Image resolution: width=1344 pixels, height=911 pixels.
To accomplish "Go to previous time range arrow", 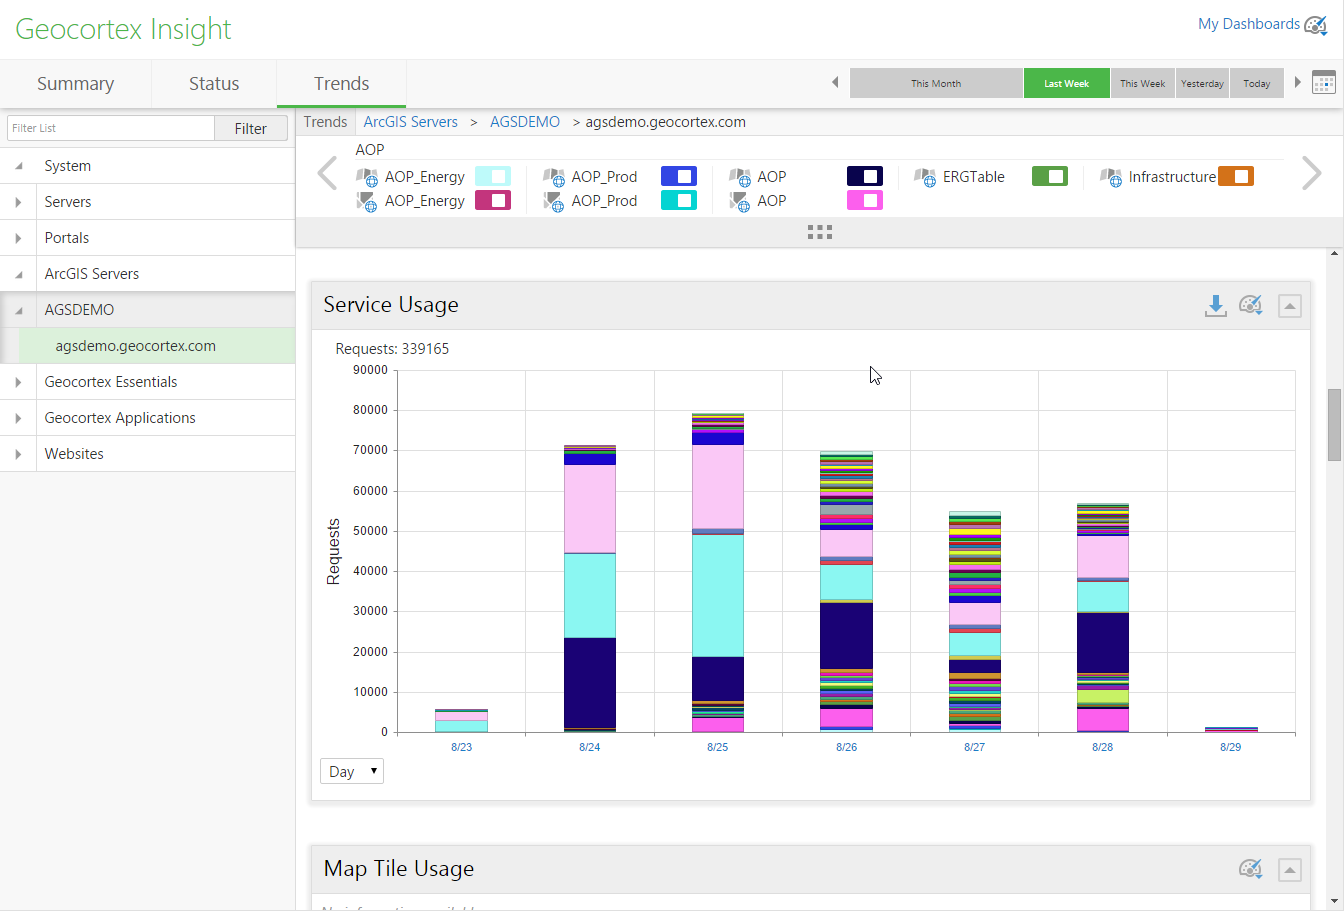I will tap(835, 83).
